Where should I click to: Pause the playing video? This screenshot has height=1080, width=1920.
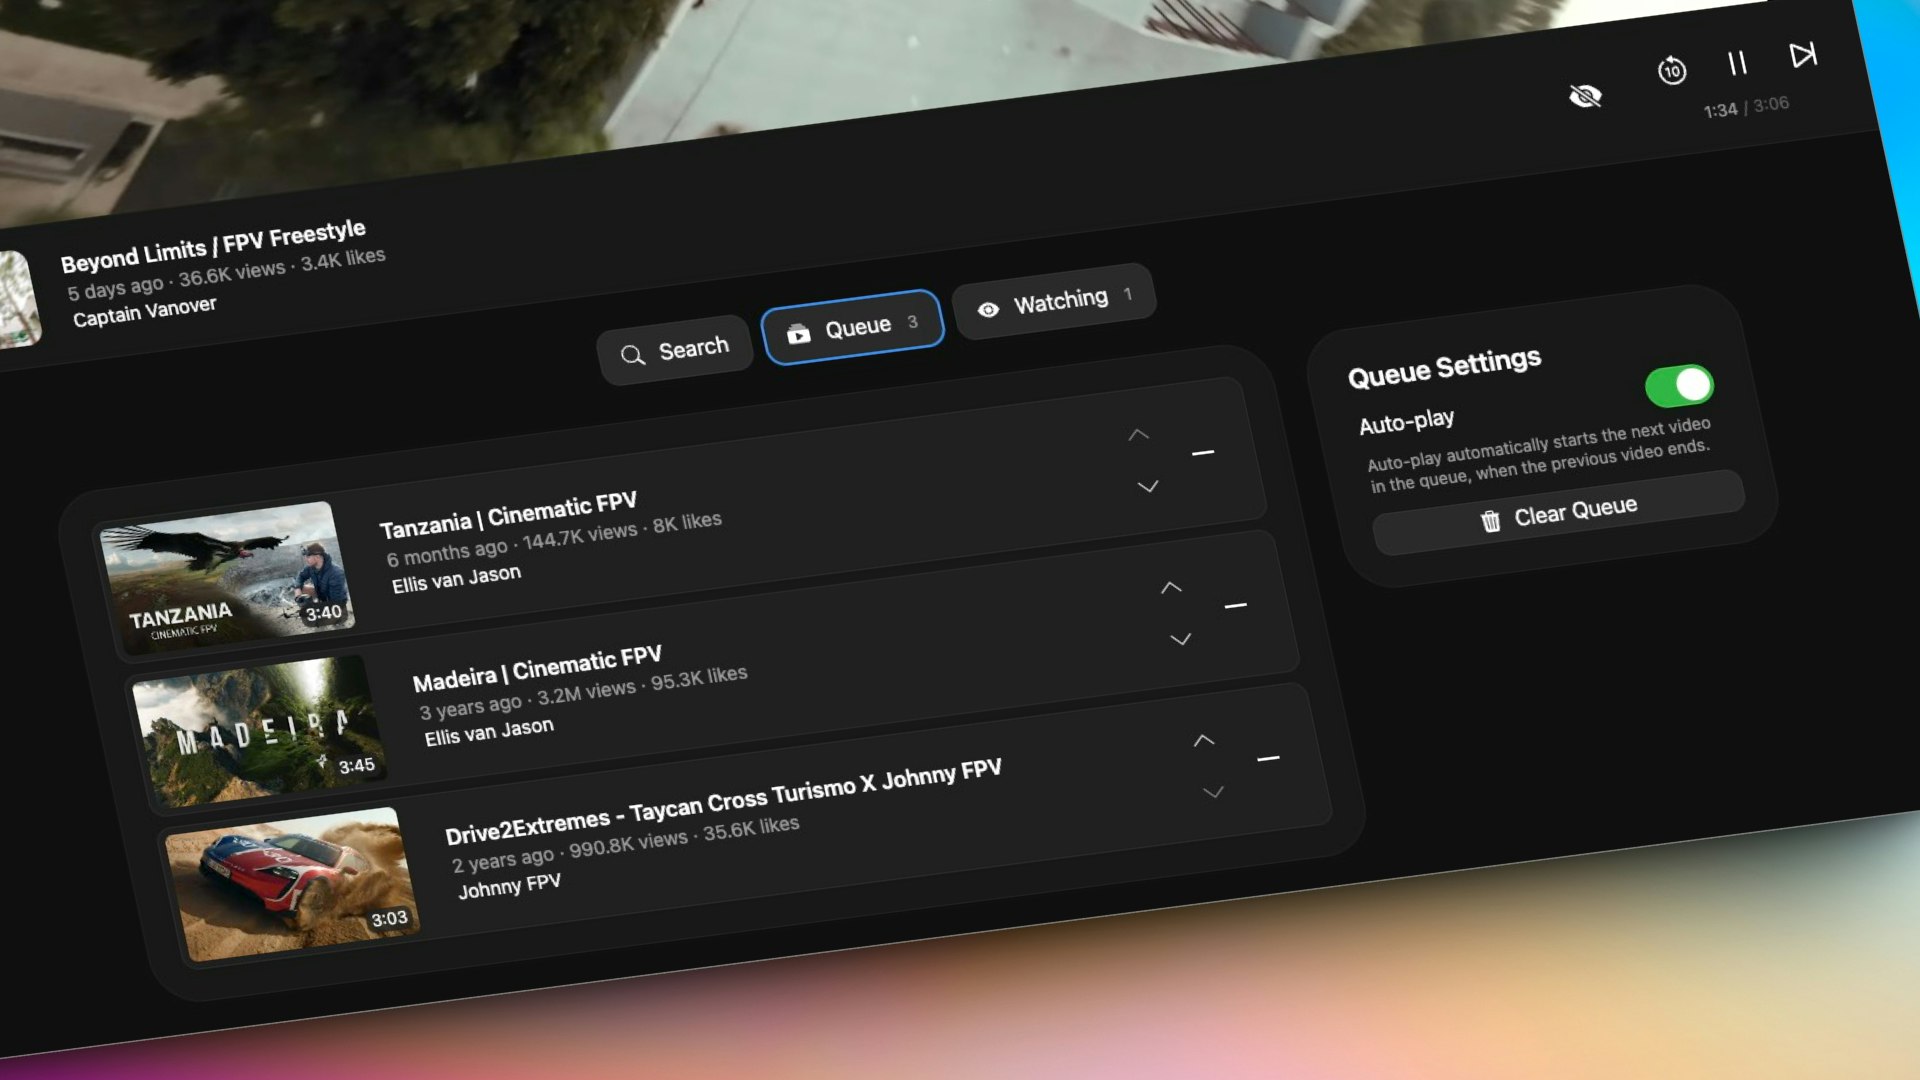pos(1738,63)
